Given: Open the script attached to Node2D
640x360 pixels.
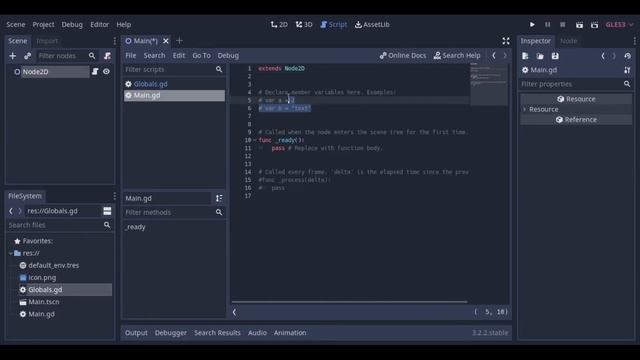Looking at the screenshot, I should 95,71.
